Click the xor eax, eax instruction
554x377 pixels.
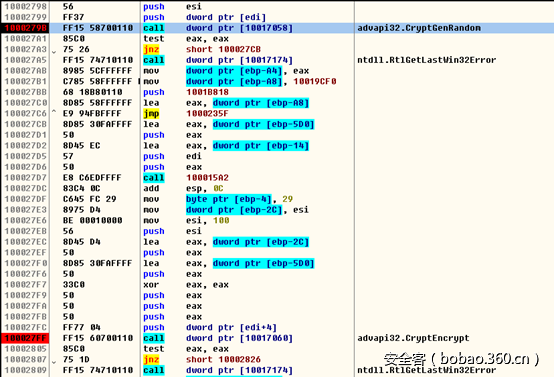pos(186,285)
